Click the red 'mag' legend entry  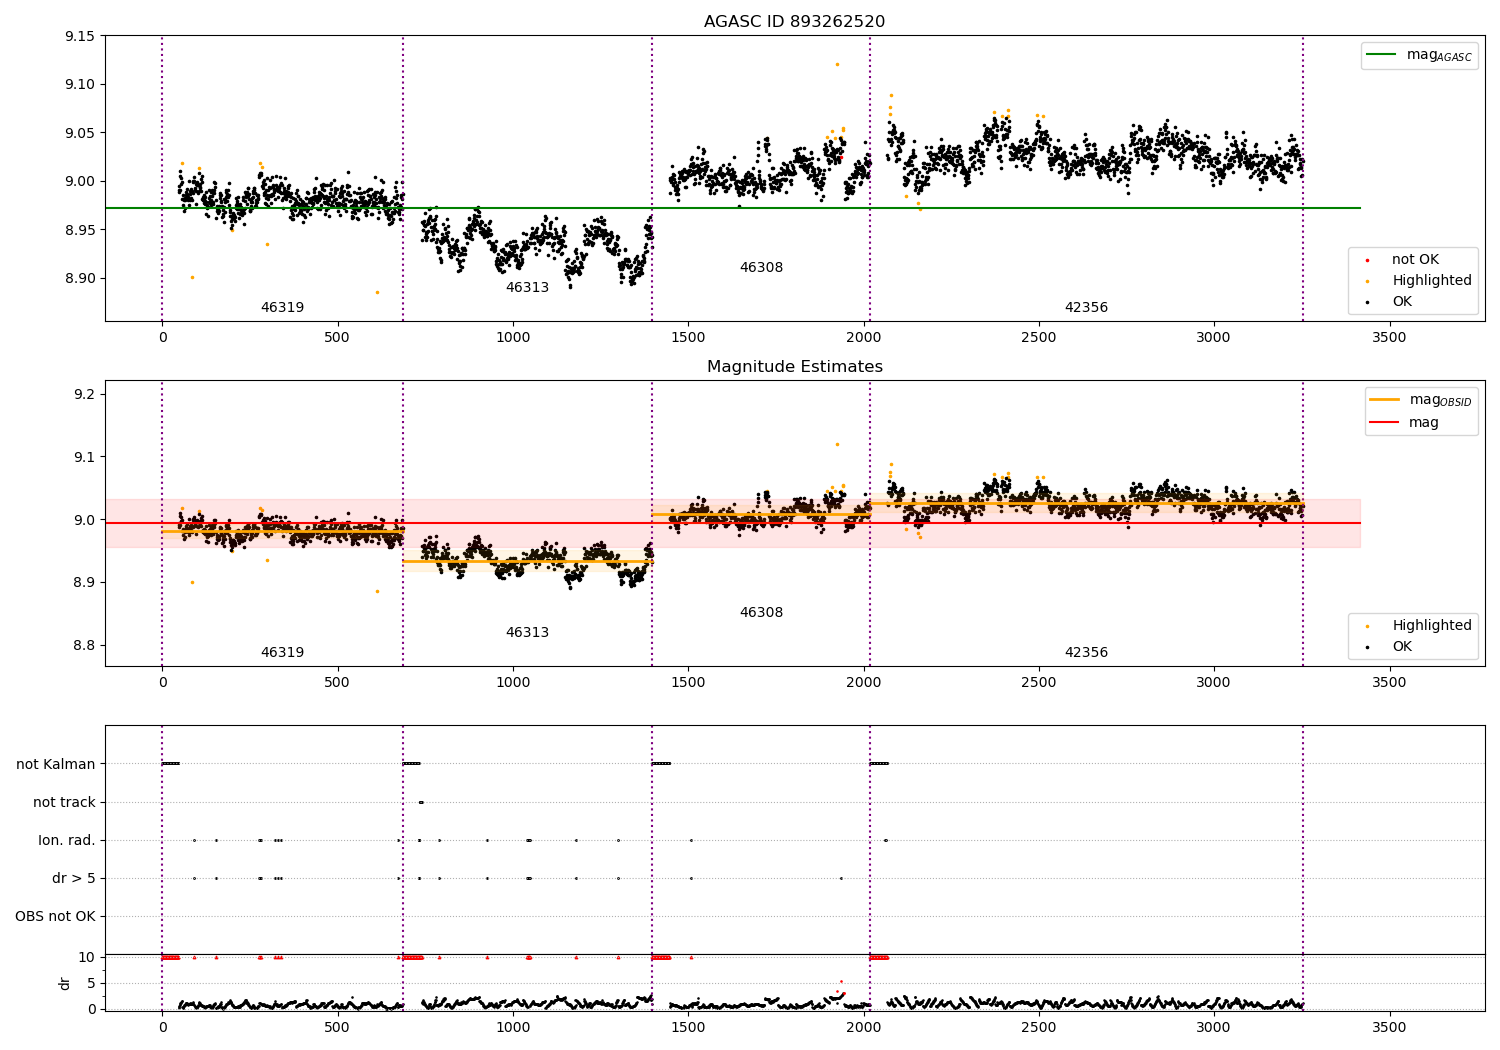click(1404, 423)
